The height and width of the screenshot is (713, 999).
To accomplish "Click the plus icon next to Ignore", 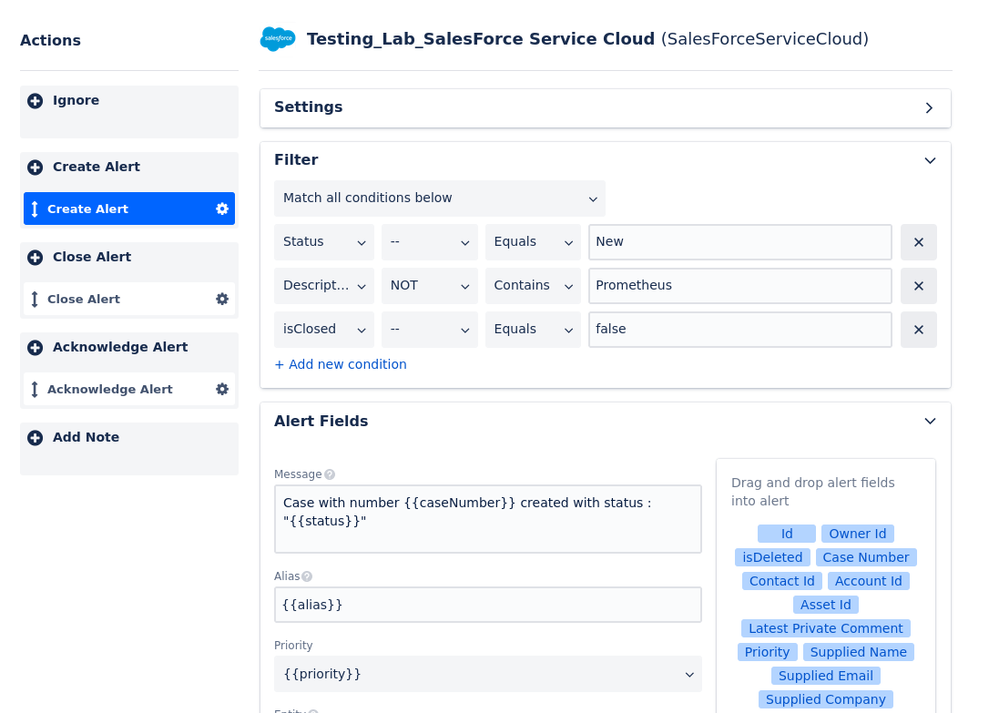I will tap(35, 101).
